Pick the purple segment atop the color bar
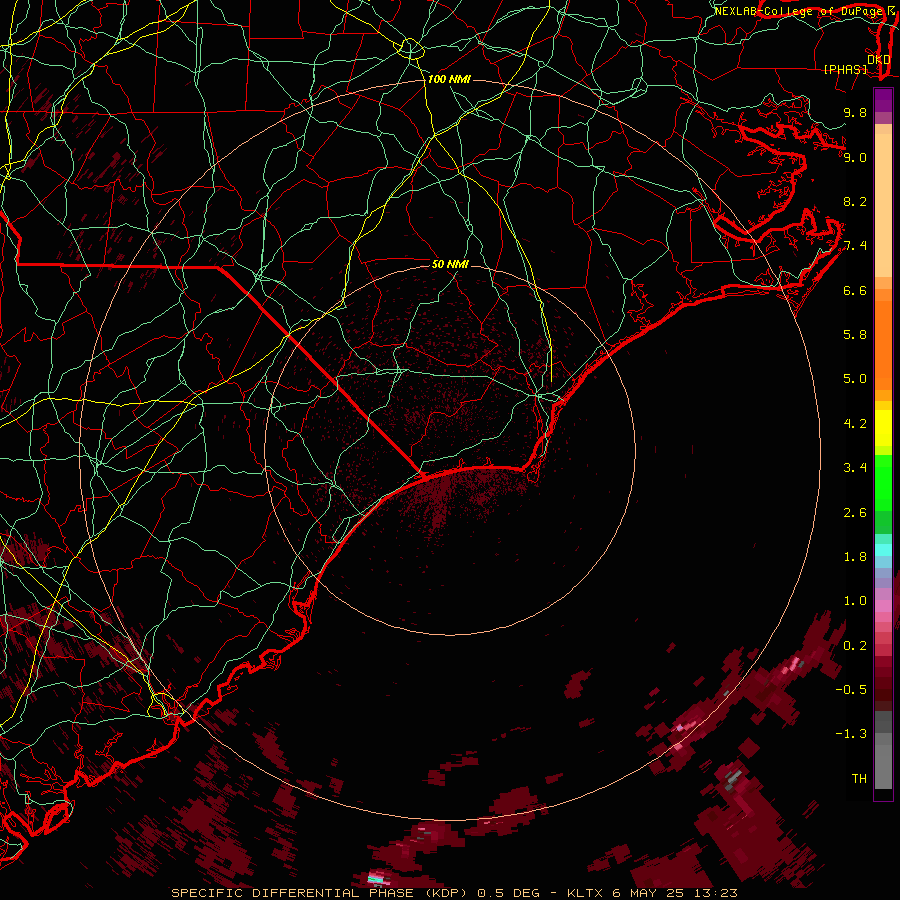Screen dimensions: 900x900 883,100
